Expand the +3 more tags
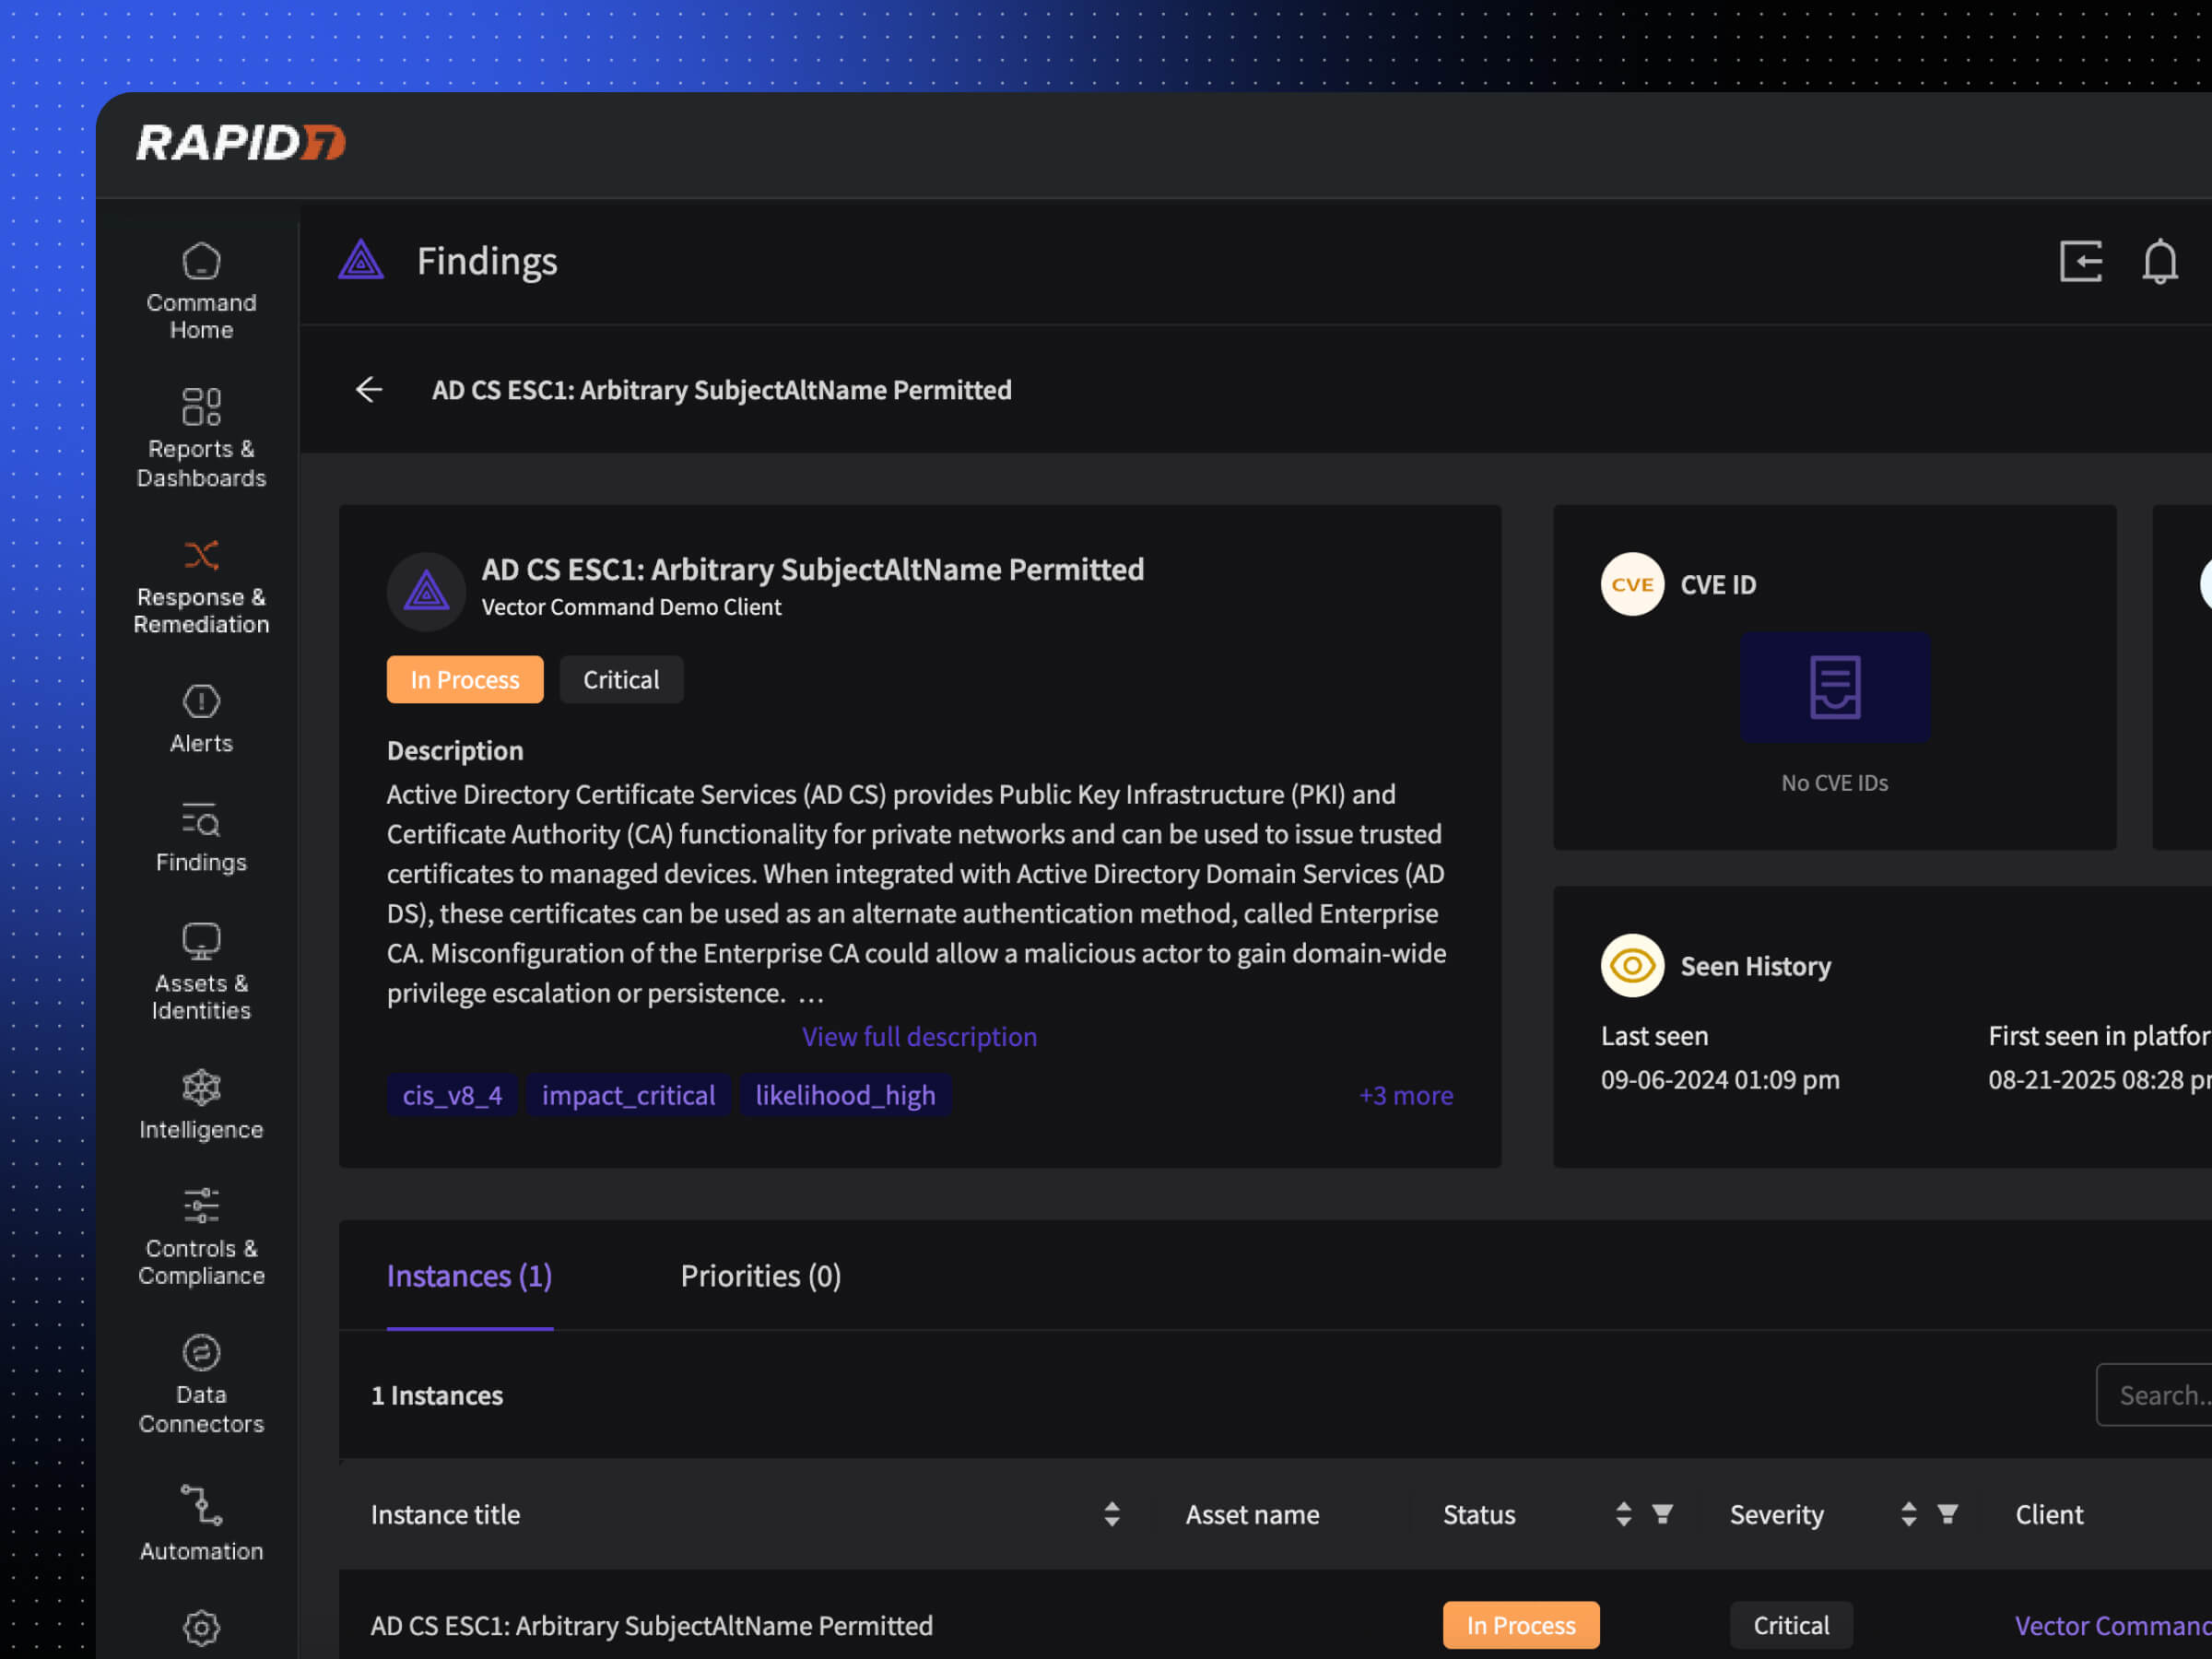The image size is (2212, 1659). click(x=1405, y=1095)
